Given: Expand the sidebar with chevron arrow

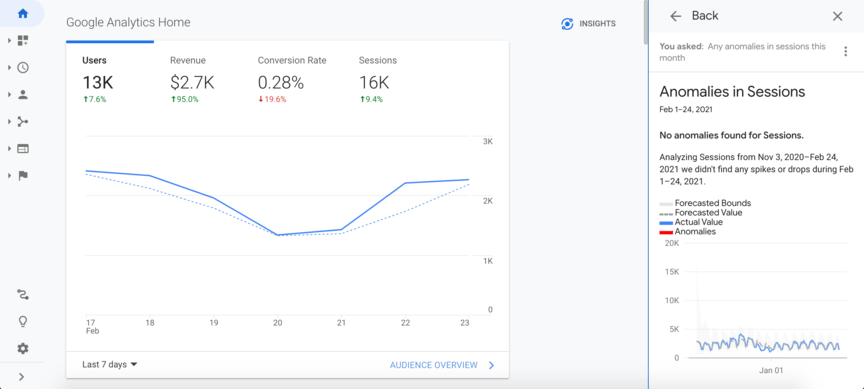Looking at the screenshot, I should coord(21,377).
